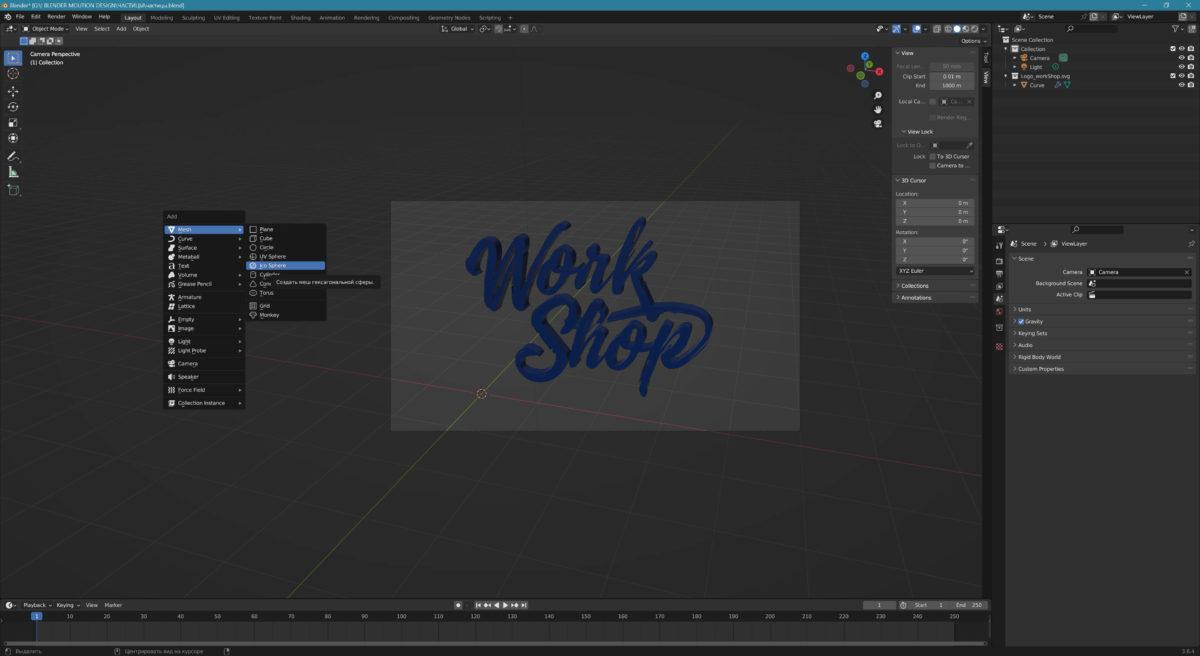Activate the Select Box tool in the left toolbar
Screen dimensions: 1200x656
(13, 58)
